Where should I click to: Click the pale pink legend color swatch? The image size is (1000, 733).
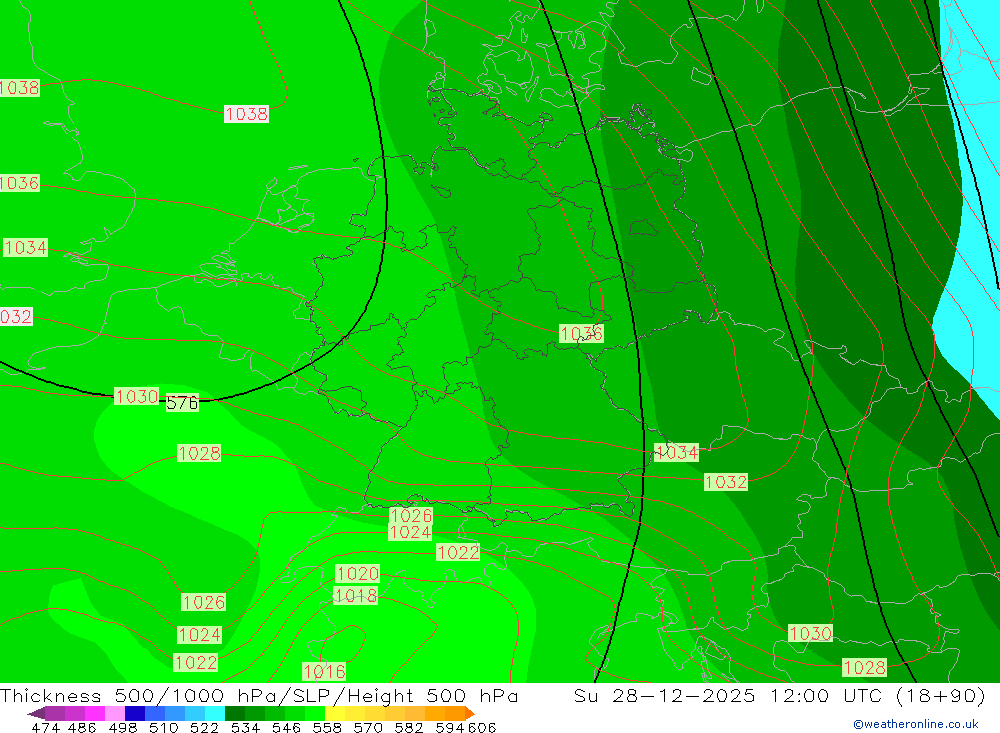coord(115,713)
